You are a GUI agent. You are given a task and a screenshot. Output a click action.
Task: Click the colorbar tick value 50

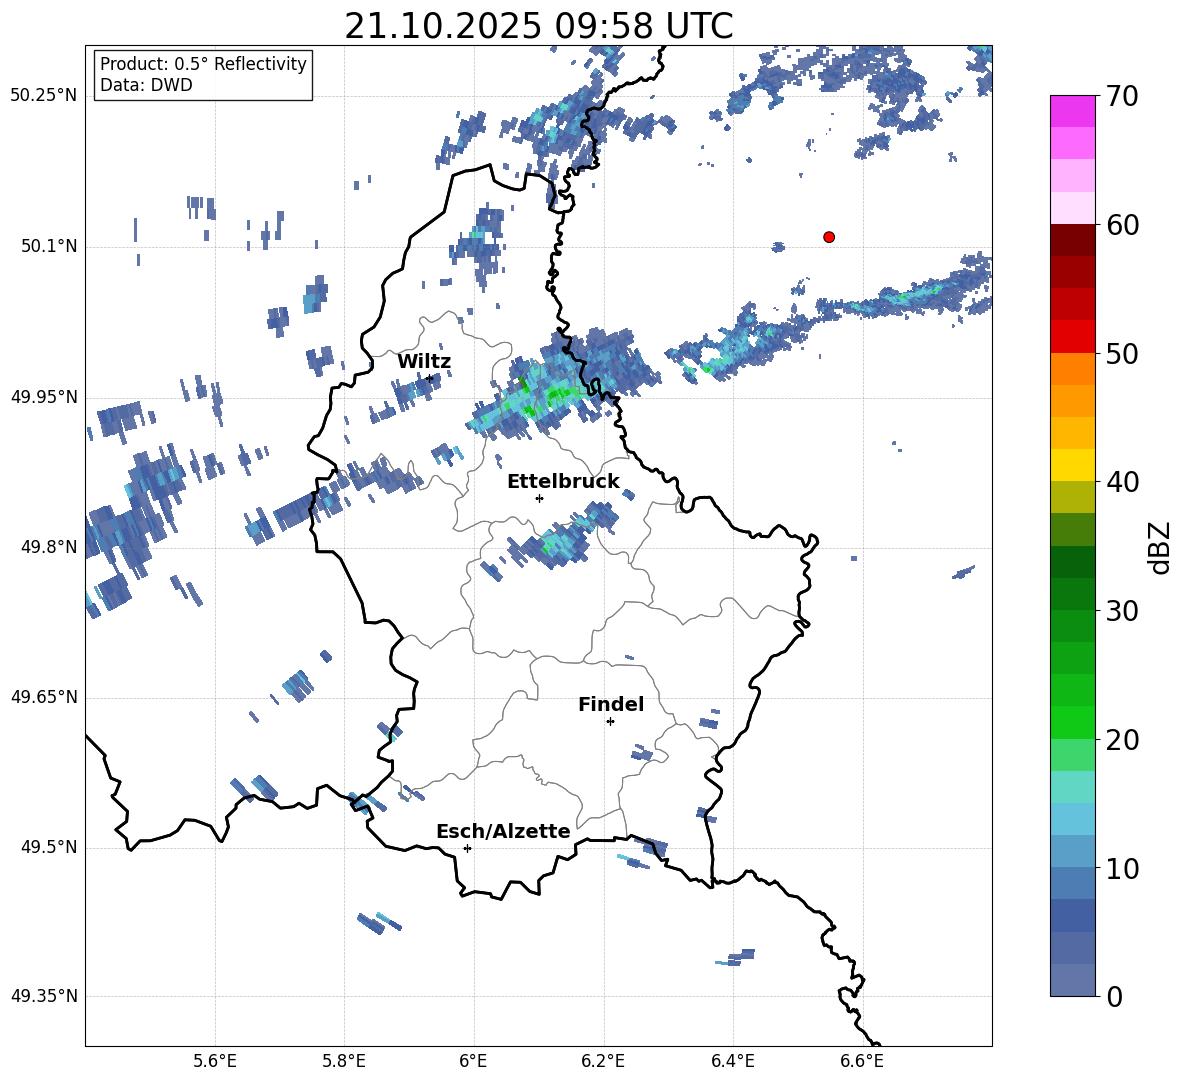click(x=1121, y=353)
